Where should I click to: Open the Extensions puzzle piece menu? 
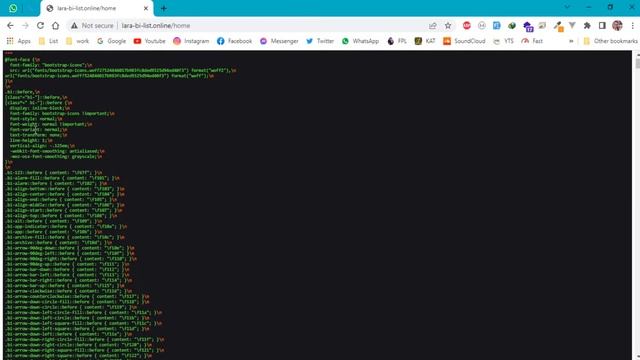pyautogui.click(x=587, y=25)
